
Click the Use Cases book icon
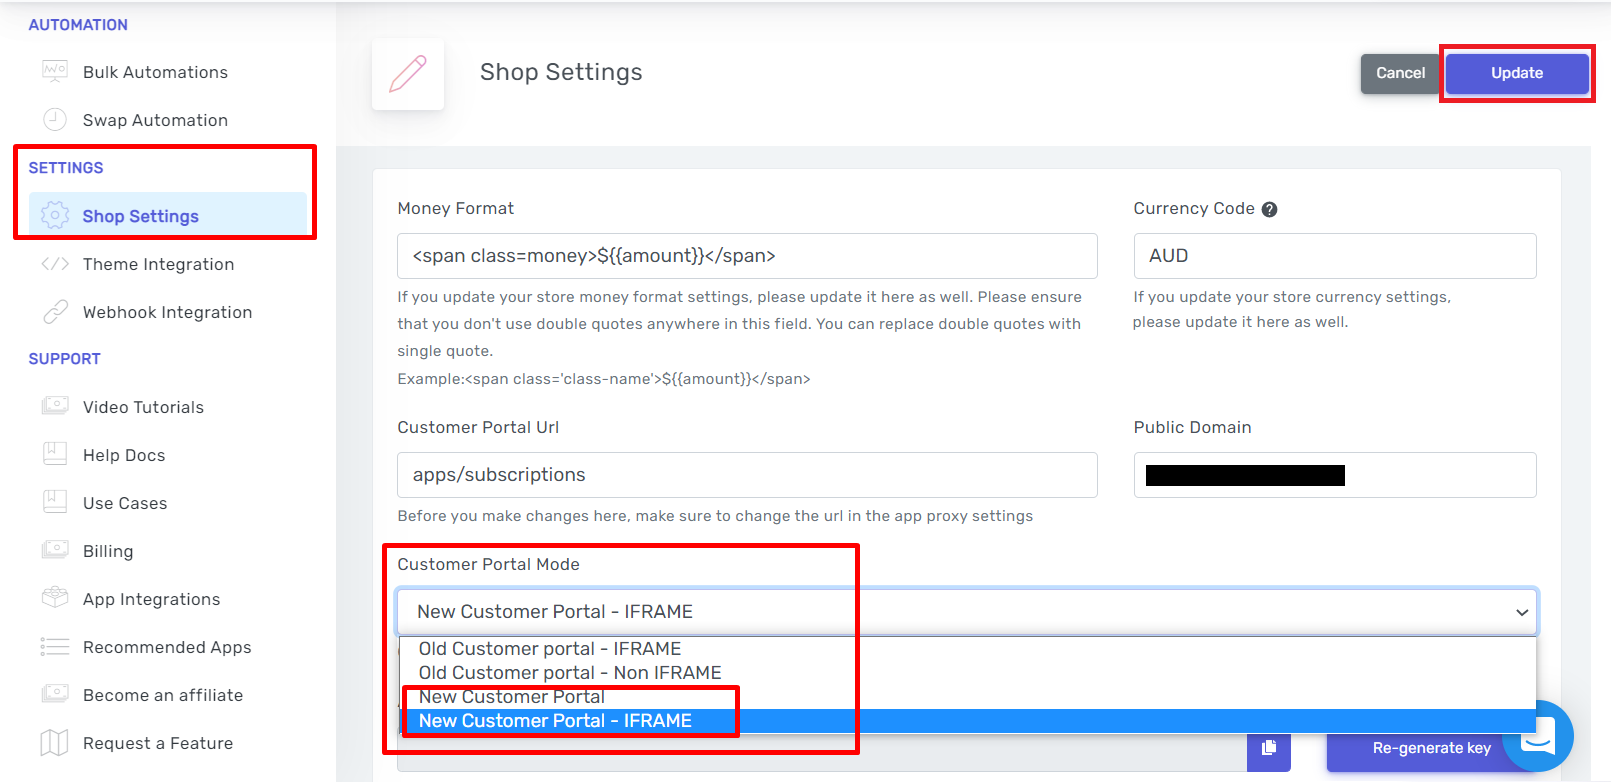pyautogui.click(x=55, y=502)
